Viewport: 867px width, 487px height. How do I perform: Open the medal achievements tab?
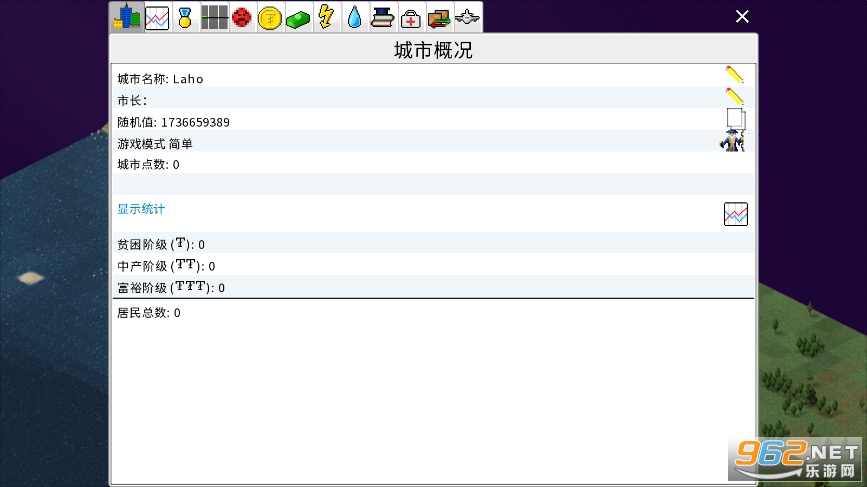(185, 18)
